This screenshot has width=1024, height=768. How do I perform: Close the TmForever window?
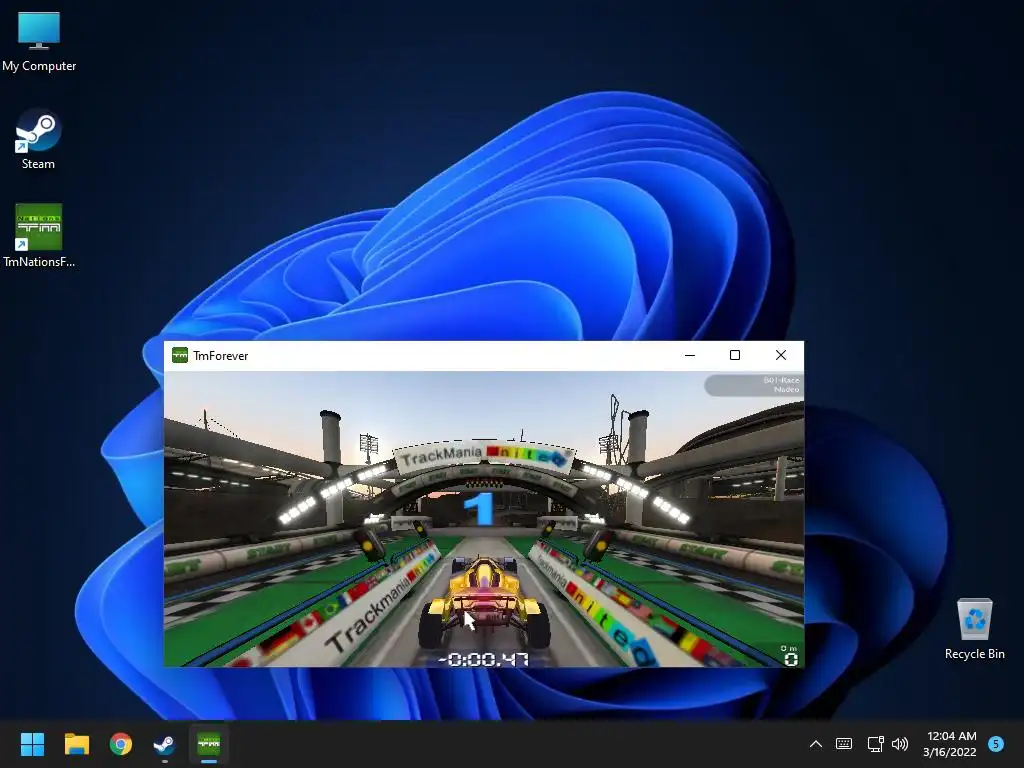point(780,355)
